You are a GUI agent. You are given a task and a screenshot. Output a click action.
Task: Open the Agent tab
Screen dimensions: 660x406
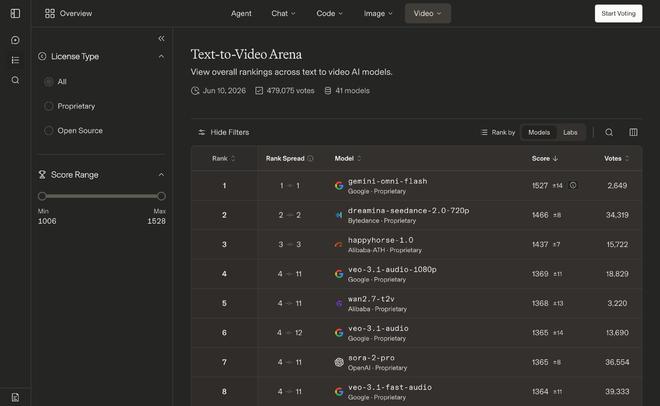(241, 13)
